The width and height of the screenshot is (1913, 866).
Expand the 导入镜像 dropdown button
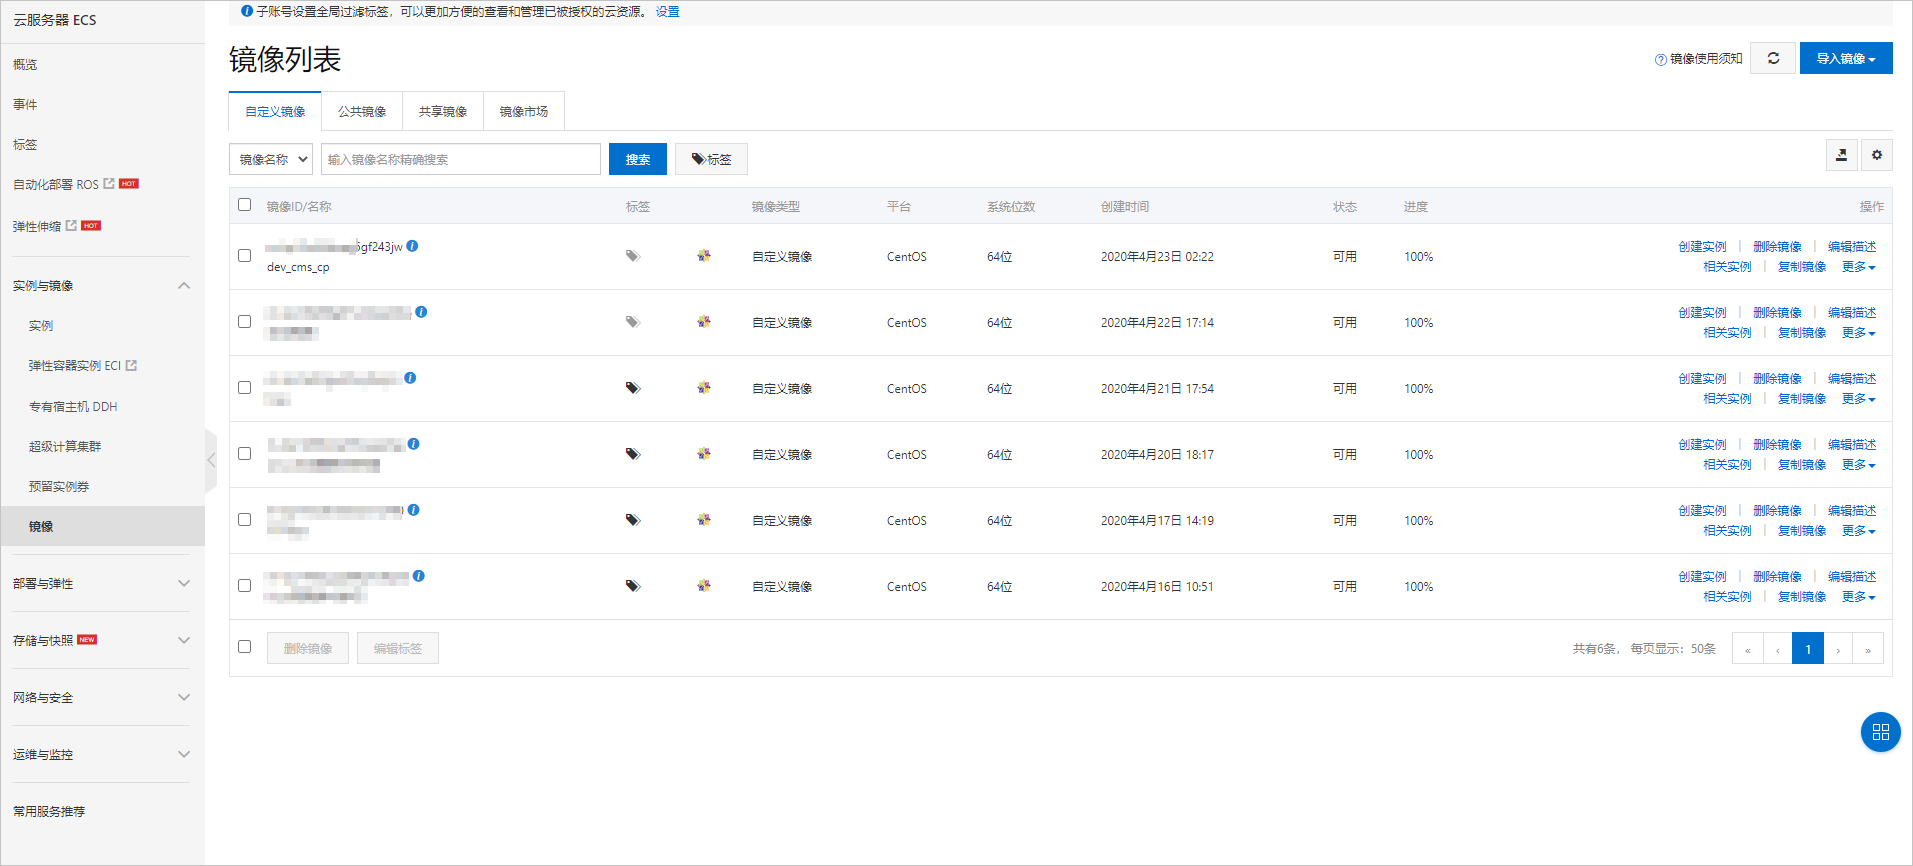[x=1845, y=58]
